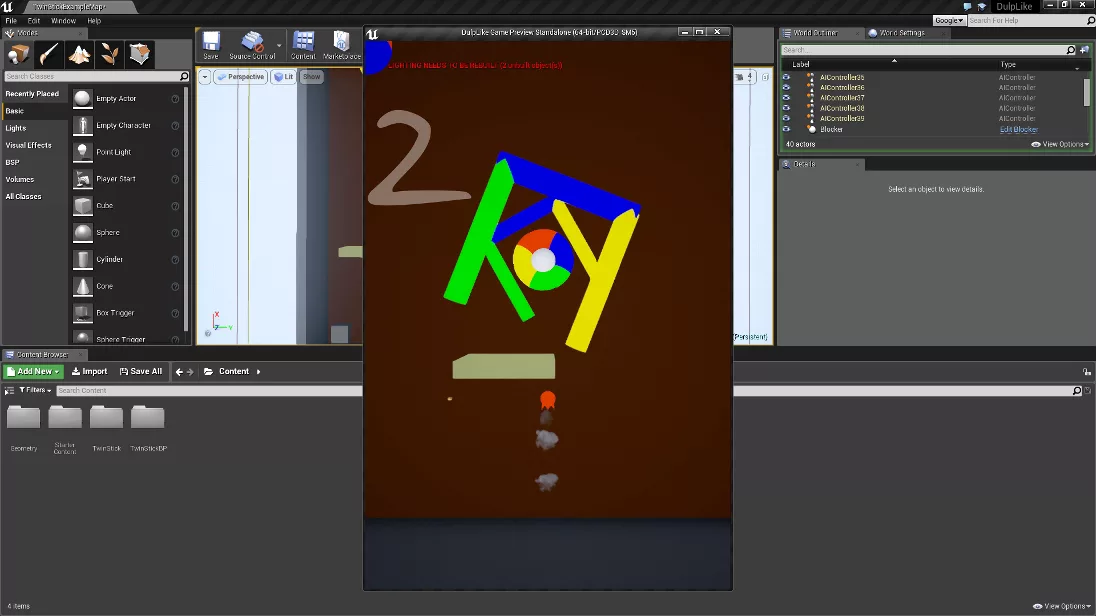Image resolution: width=1096 pixels, height=616 pixels.
Task: Click the Sphere shape icon
Action: click(x=82, y=233)
